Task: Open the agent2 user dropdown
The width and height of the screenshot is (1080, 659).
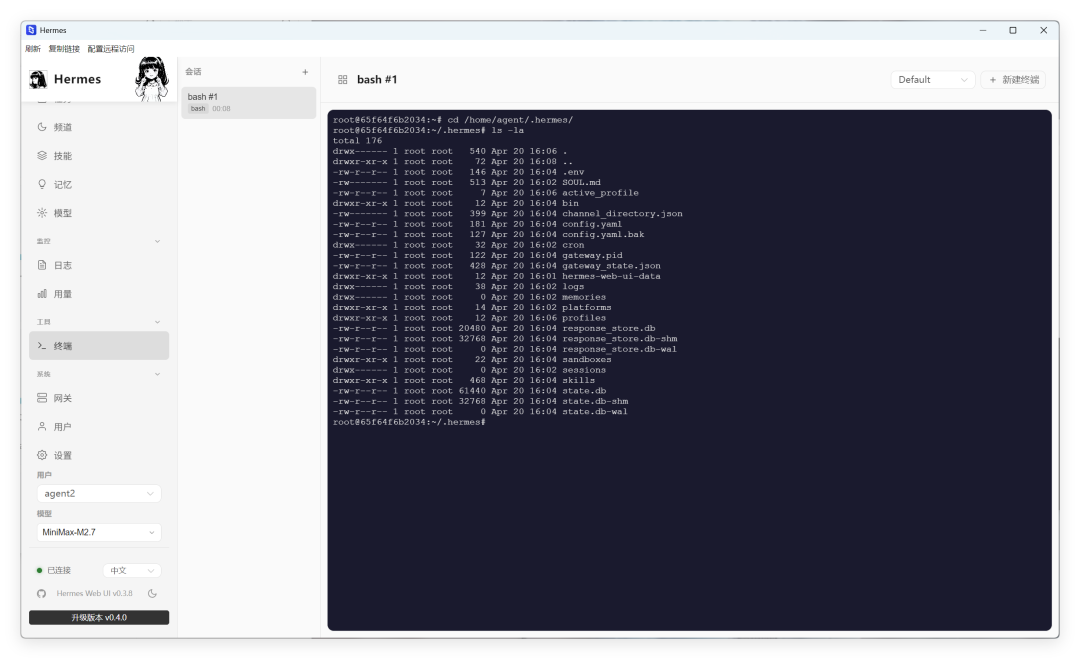Action: coord(98,494)
